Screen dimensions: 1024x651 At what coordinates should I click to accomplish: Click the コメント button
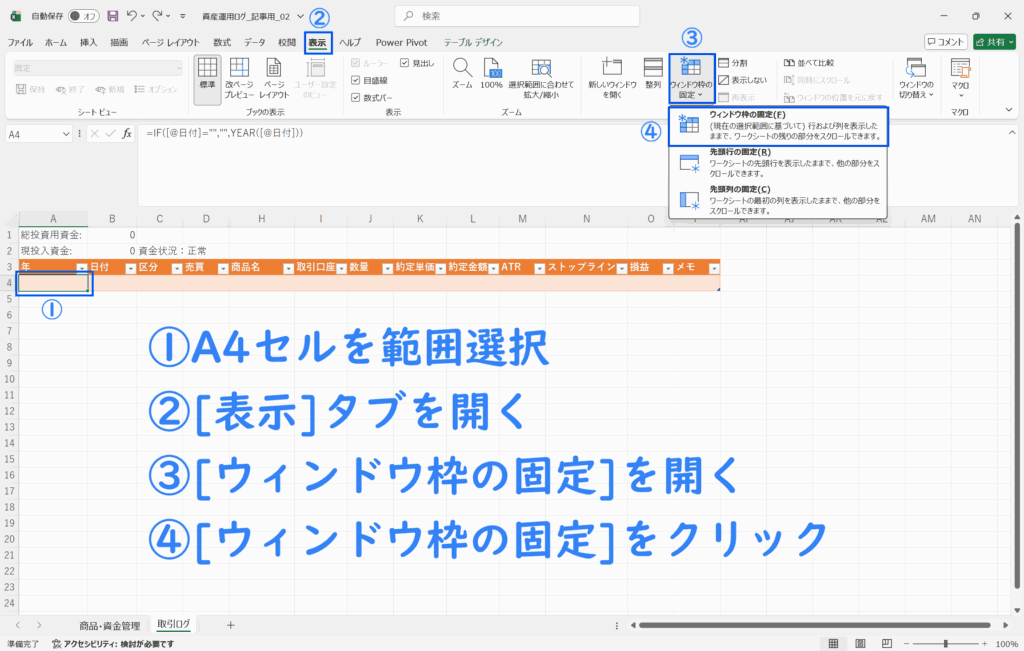[946, 43]
